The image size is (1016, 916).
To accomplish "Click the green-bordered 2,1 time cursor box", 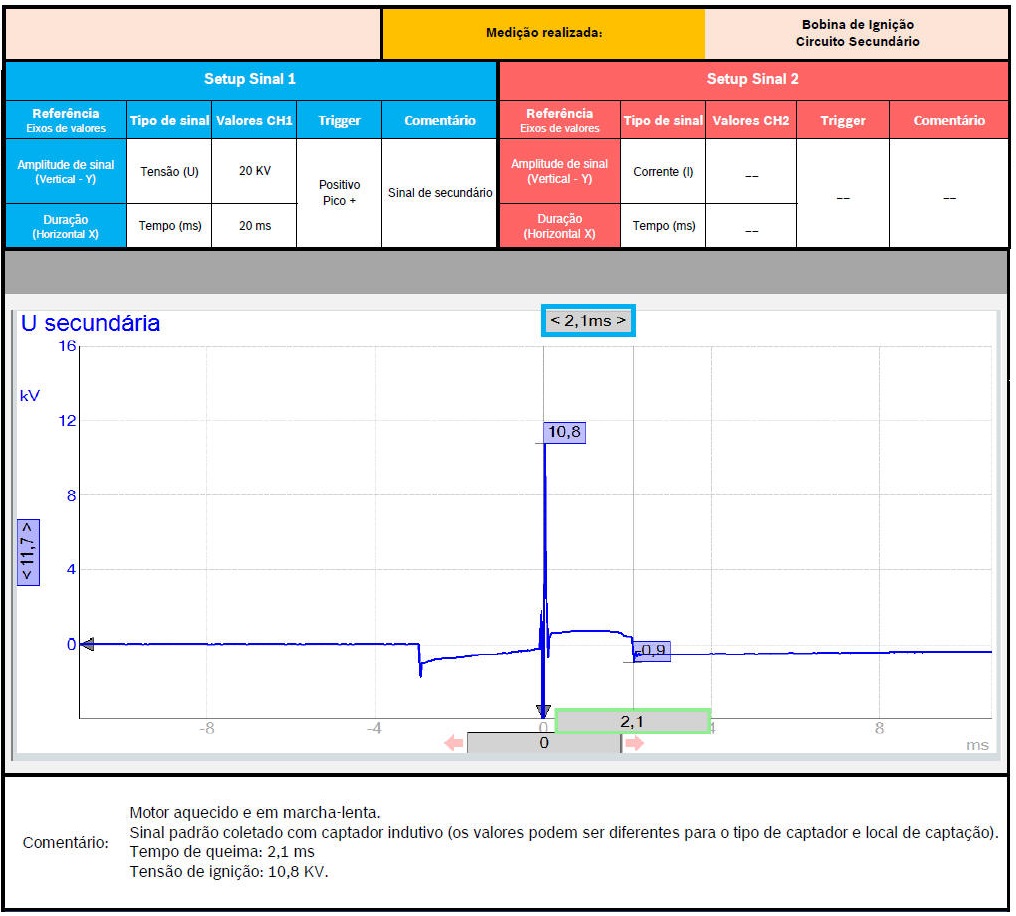I will click(632, 721).
